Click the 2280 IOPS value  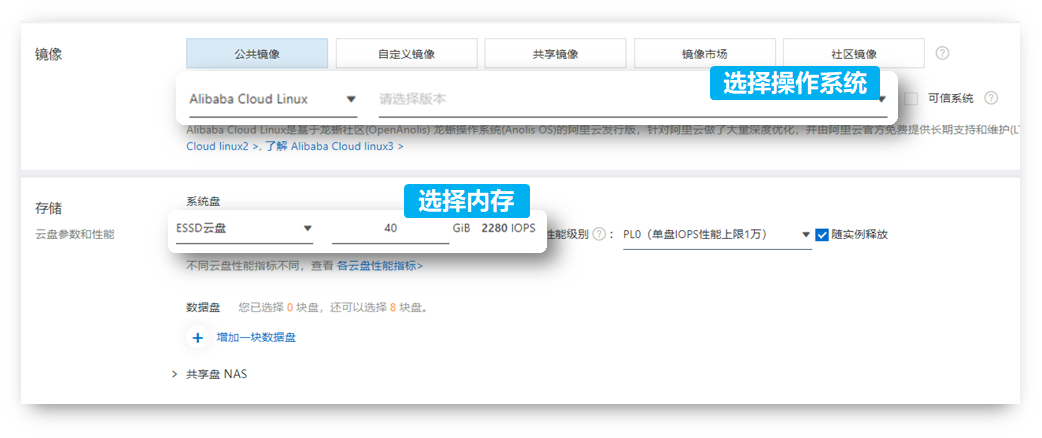(x=508, y=228)
